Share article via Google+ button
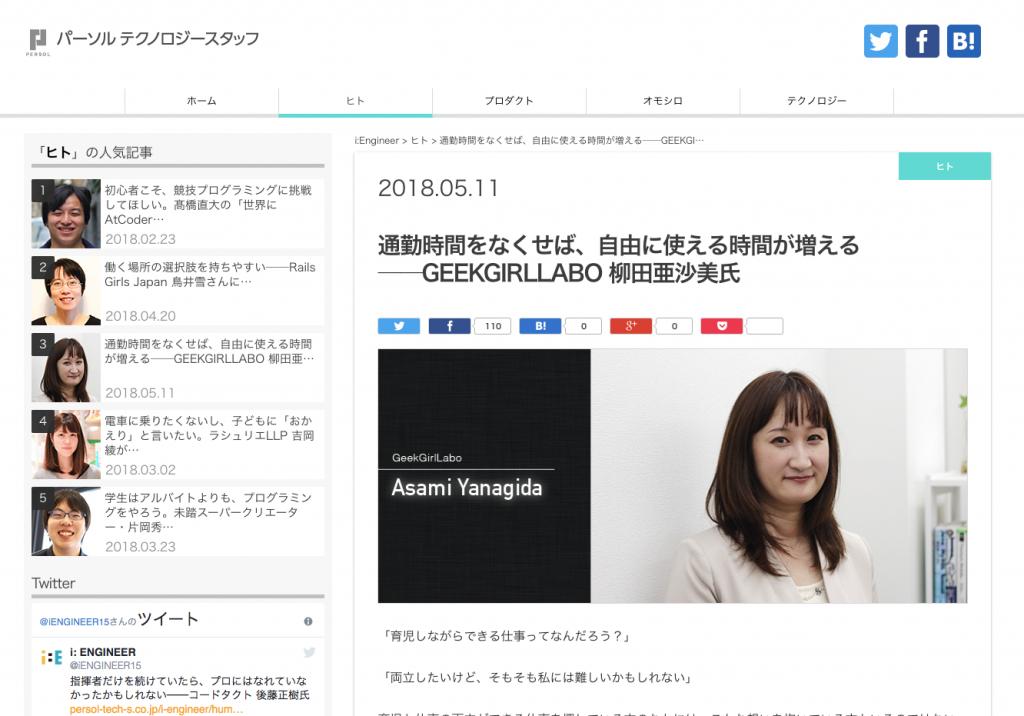This screenshot has height=716, width=1024. [x=630, y=326]
